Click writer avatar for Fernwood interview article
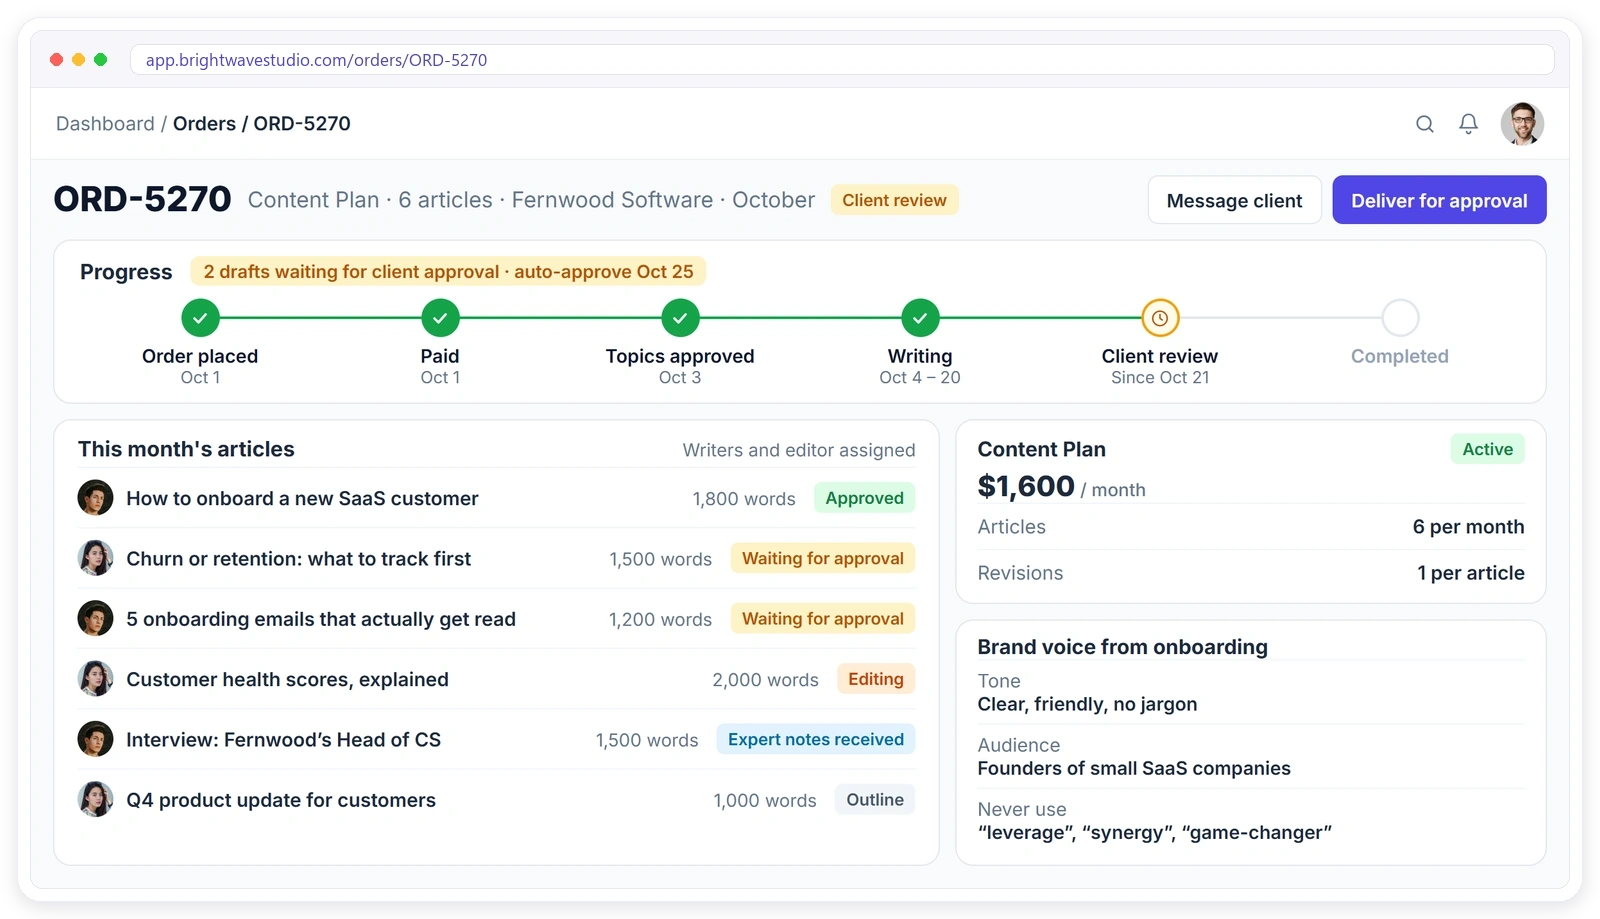 [x=95, y=739]
